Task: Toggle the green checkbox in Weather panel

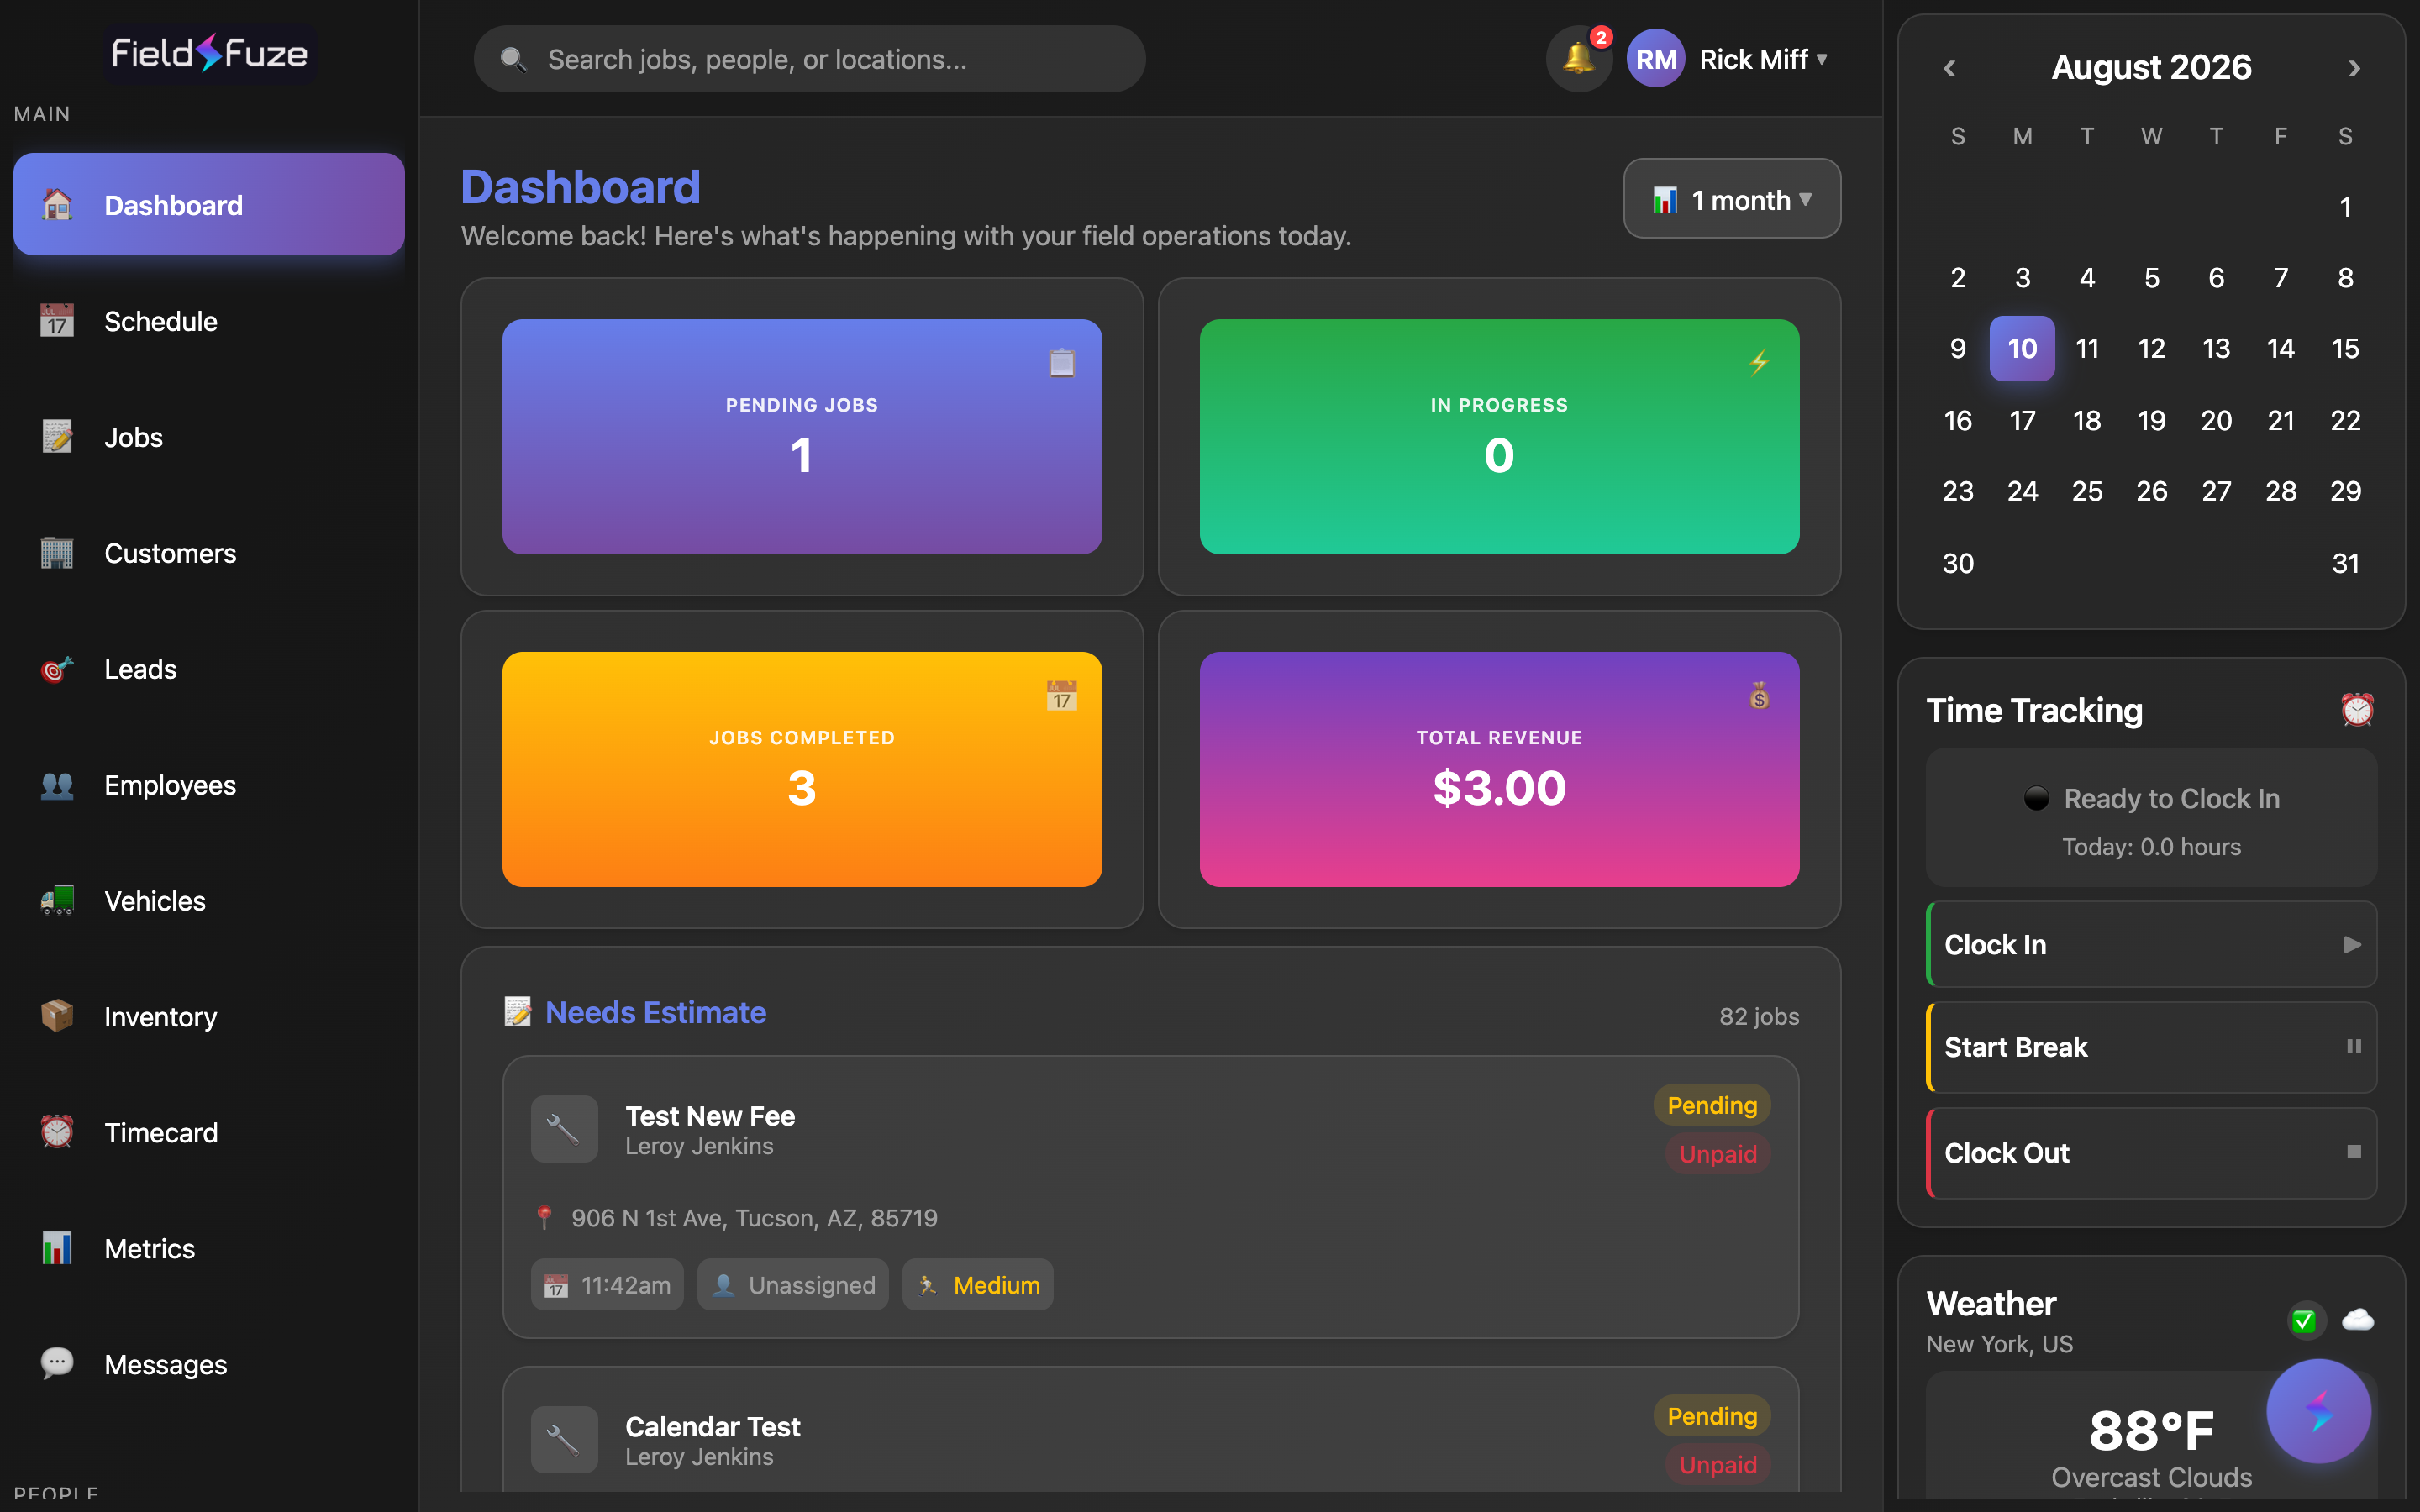Action: [x=2304, y=1321]
